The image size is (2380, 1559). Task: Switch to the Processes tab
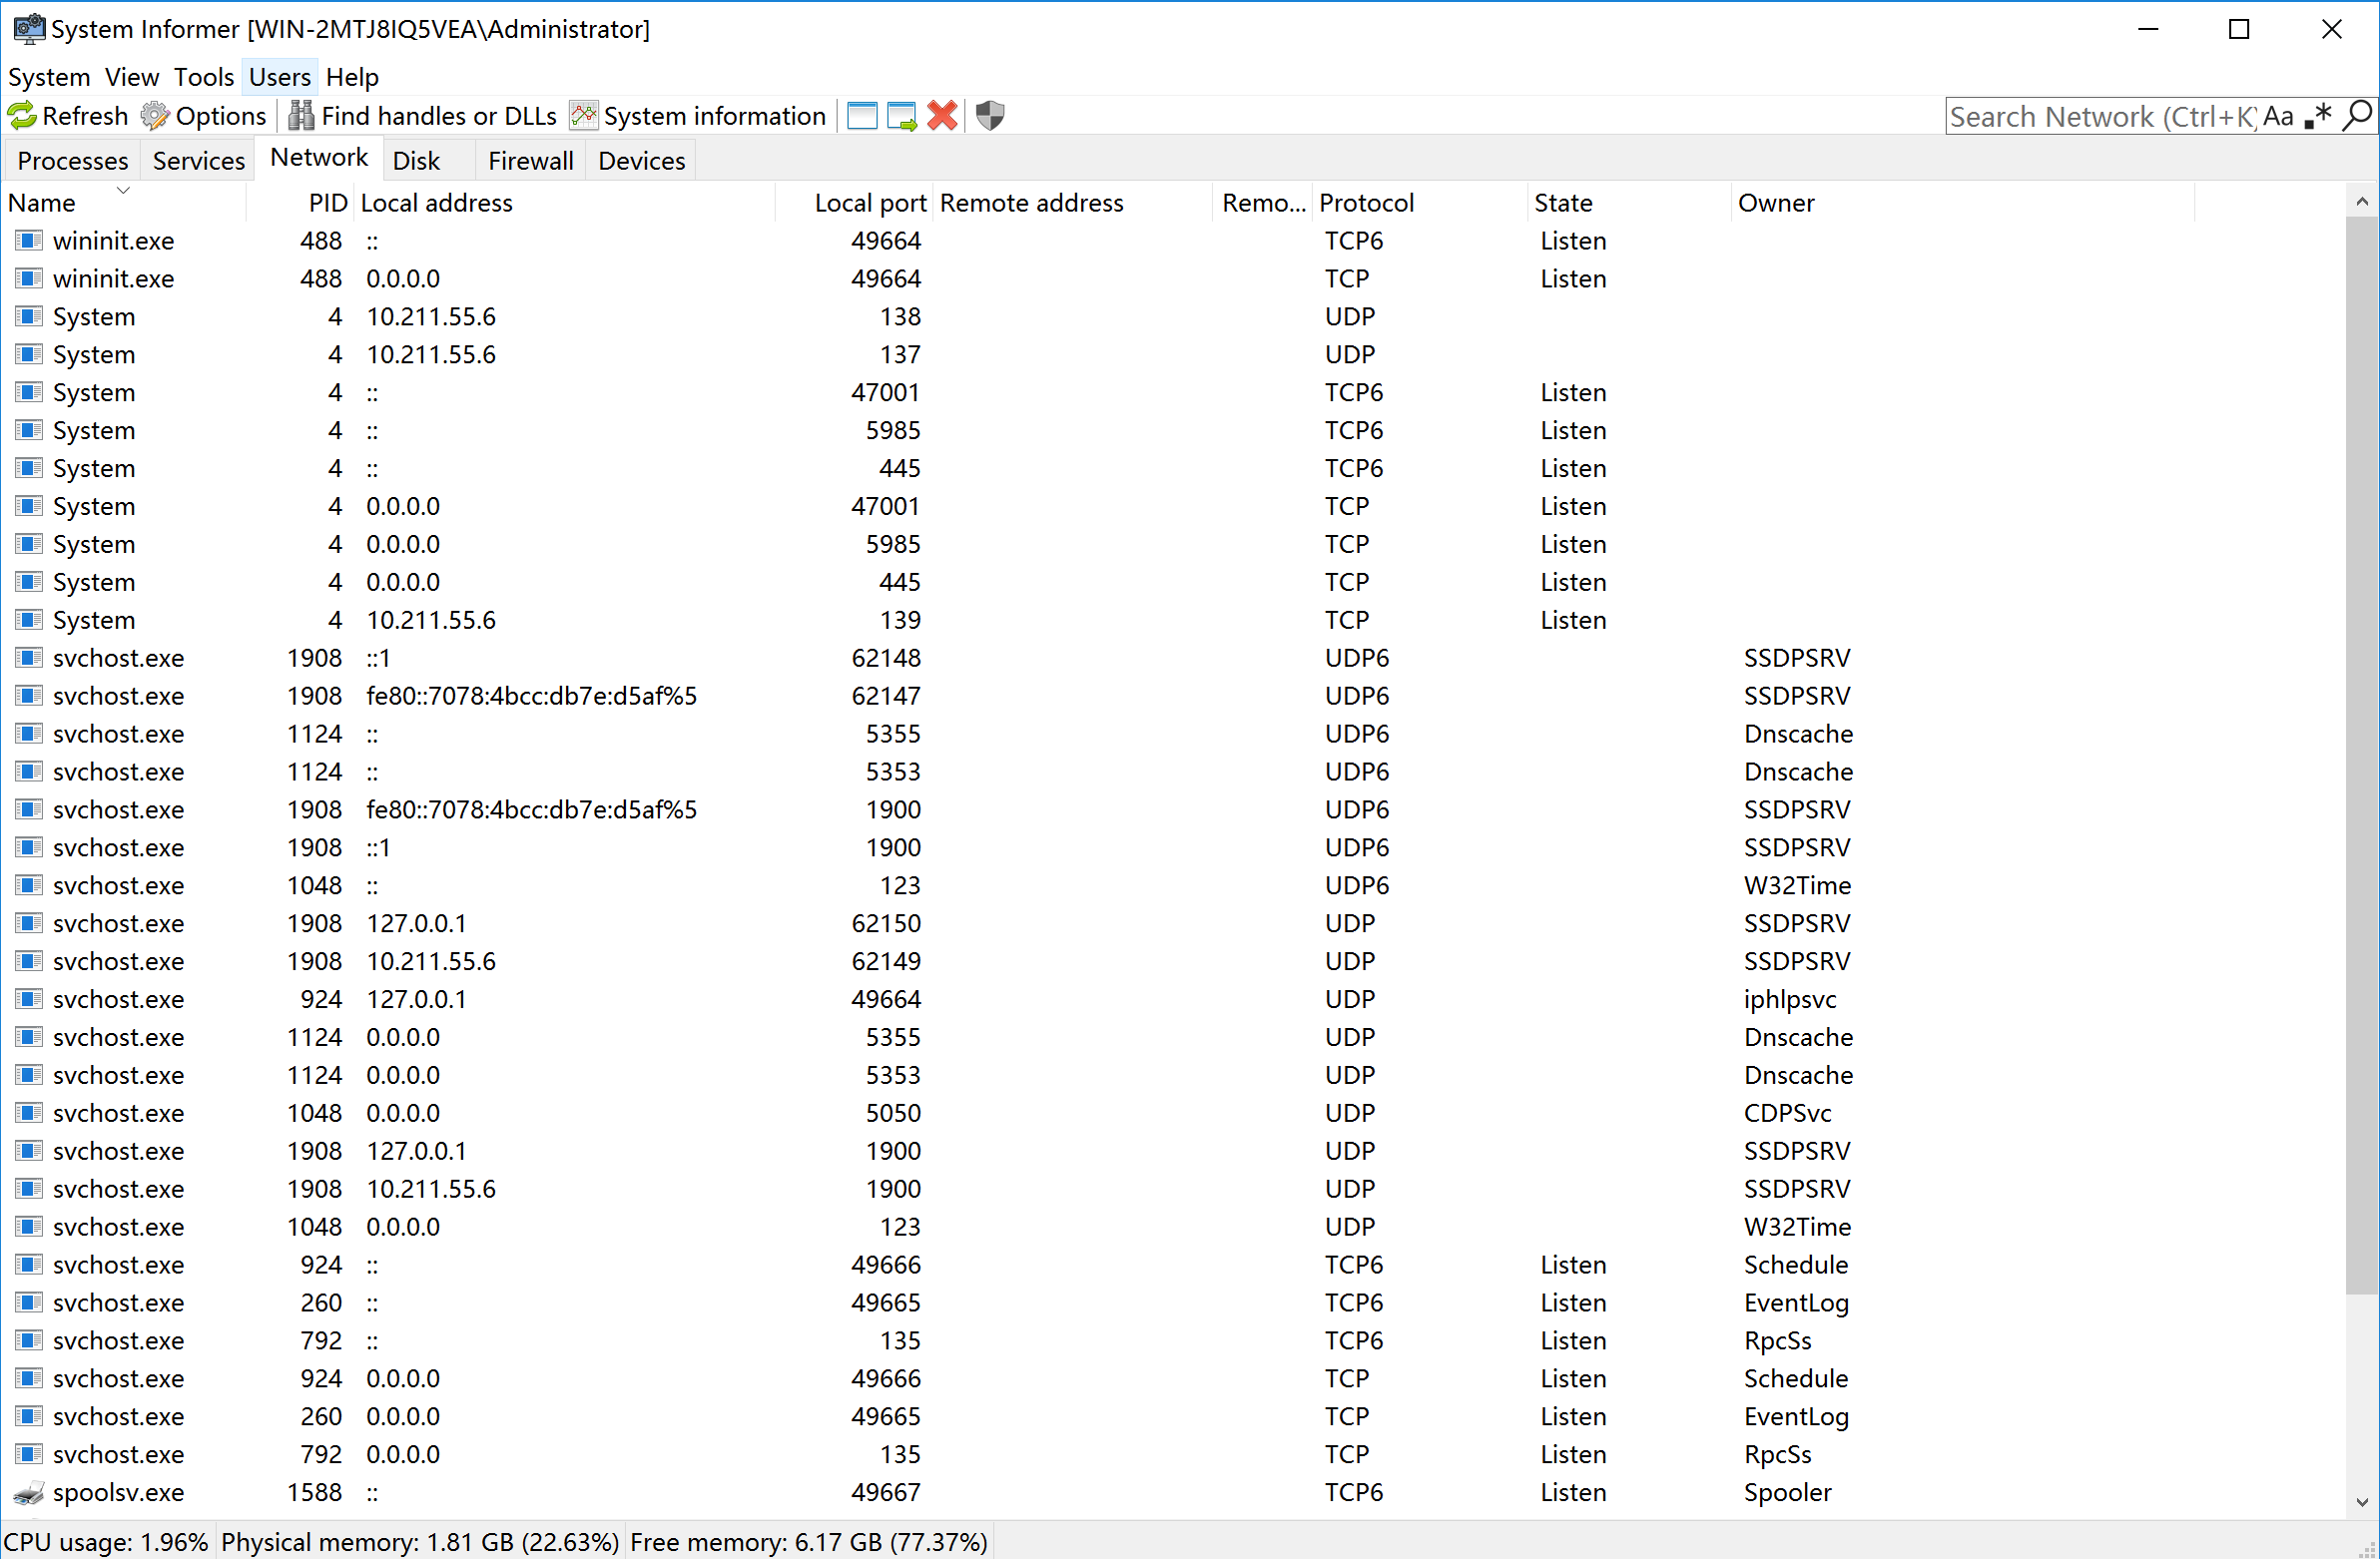tap(73, 161)
